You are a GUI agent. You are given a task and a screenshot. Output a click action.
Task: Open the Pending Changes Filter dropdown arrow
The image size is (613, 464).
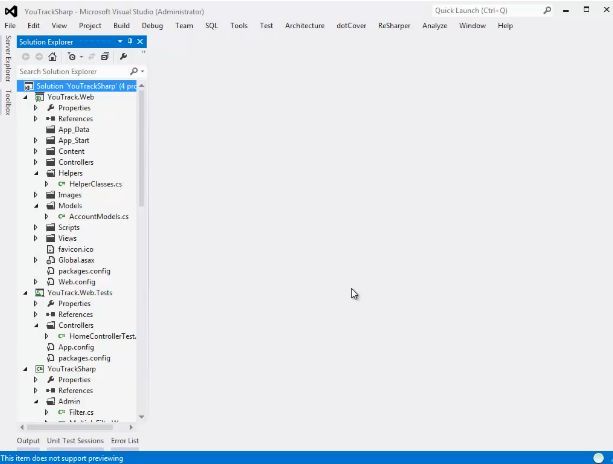point(81,57)
